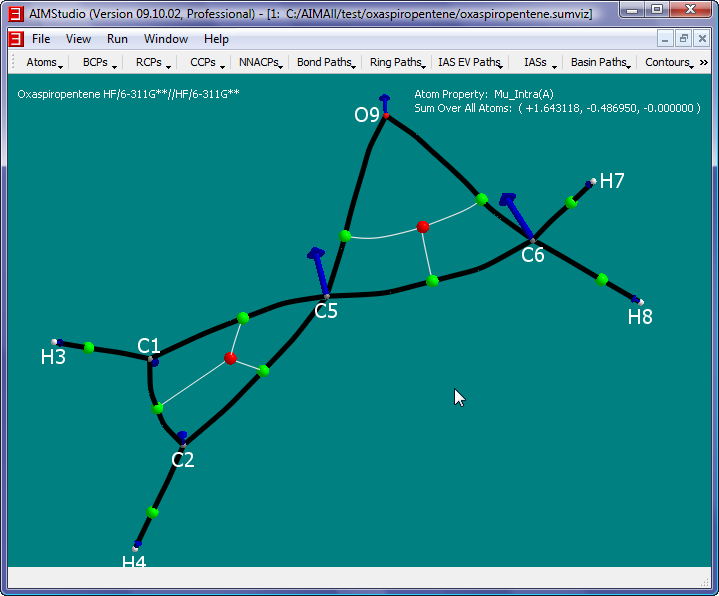Select the O9 oxygen atom
The height and width of the screenshot is (596, 719).
click(386, 117)
